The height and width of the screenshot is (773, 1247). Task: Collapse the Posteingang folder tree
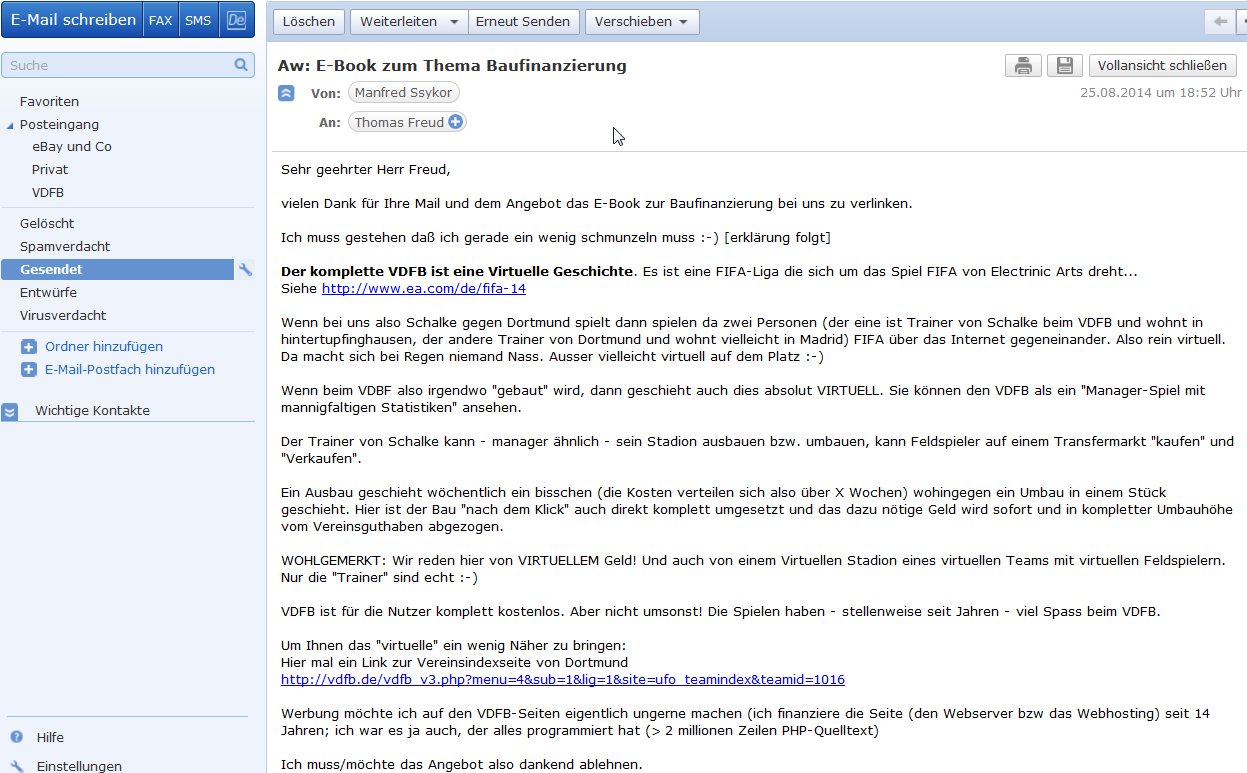pyautogui.click(x=11, y=125)
